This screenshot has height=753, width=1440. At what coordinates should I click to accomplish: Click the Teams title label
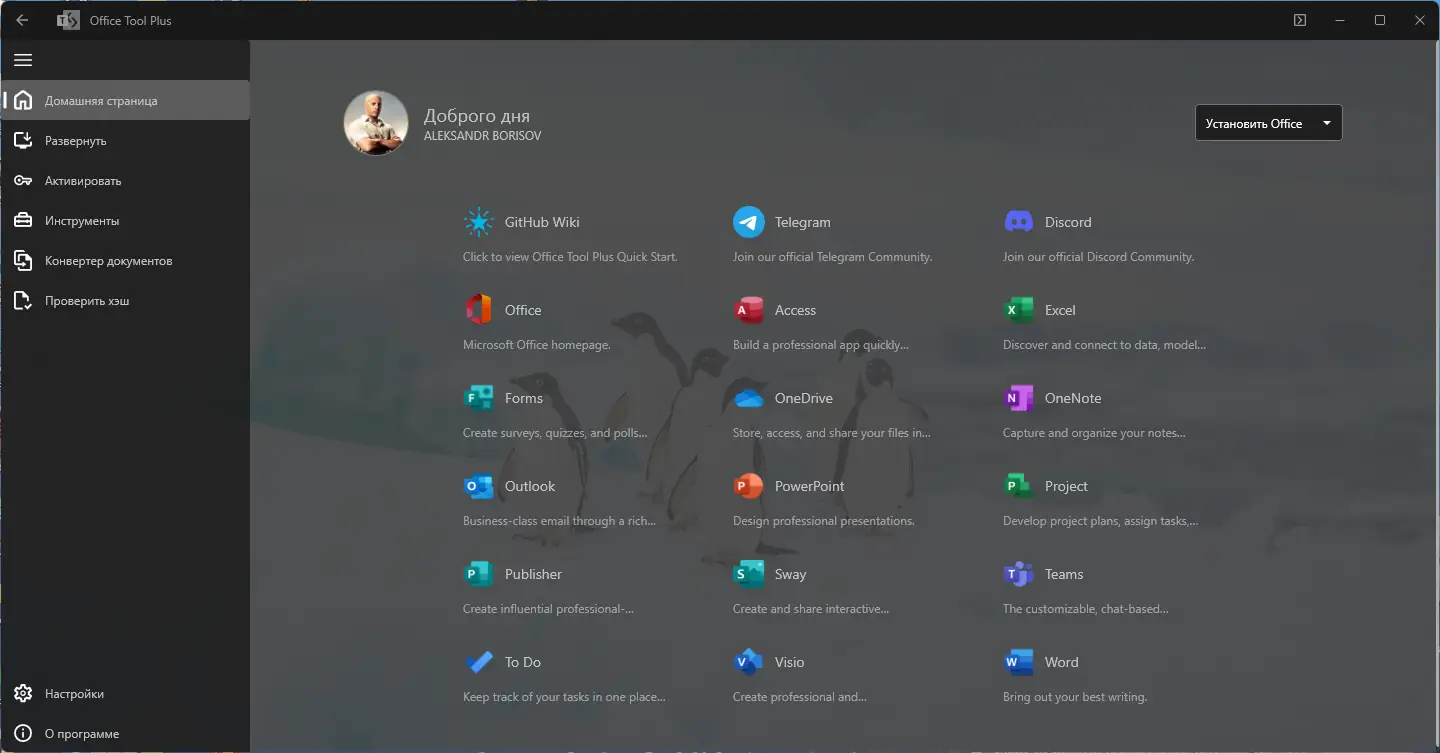[x=1064, y=574]
